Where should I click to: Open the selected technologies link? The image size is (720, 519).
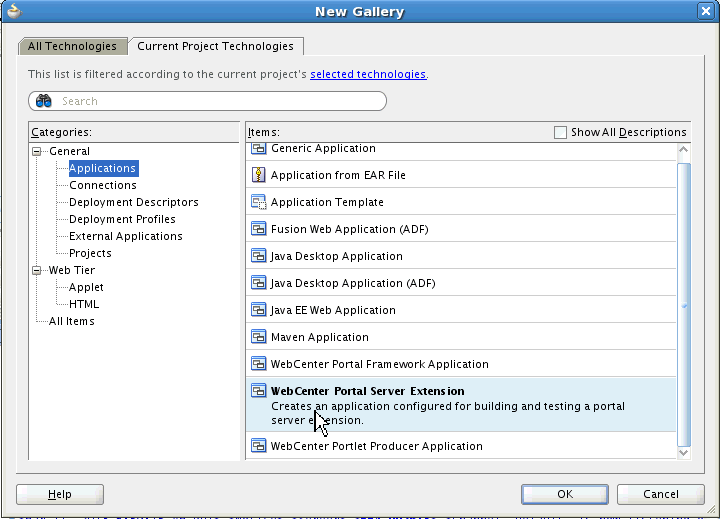368,74
